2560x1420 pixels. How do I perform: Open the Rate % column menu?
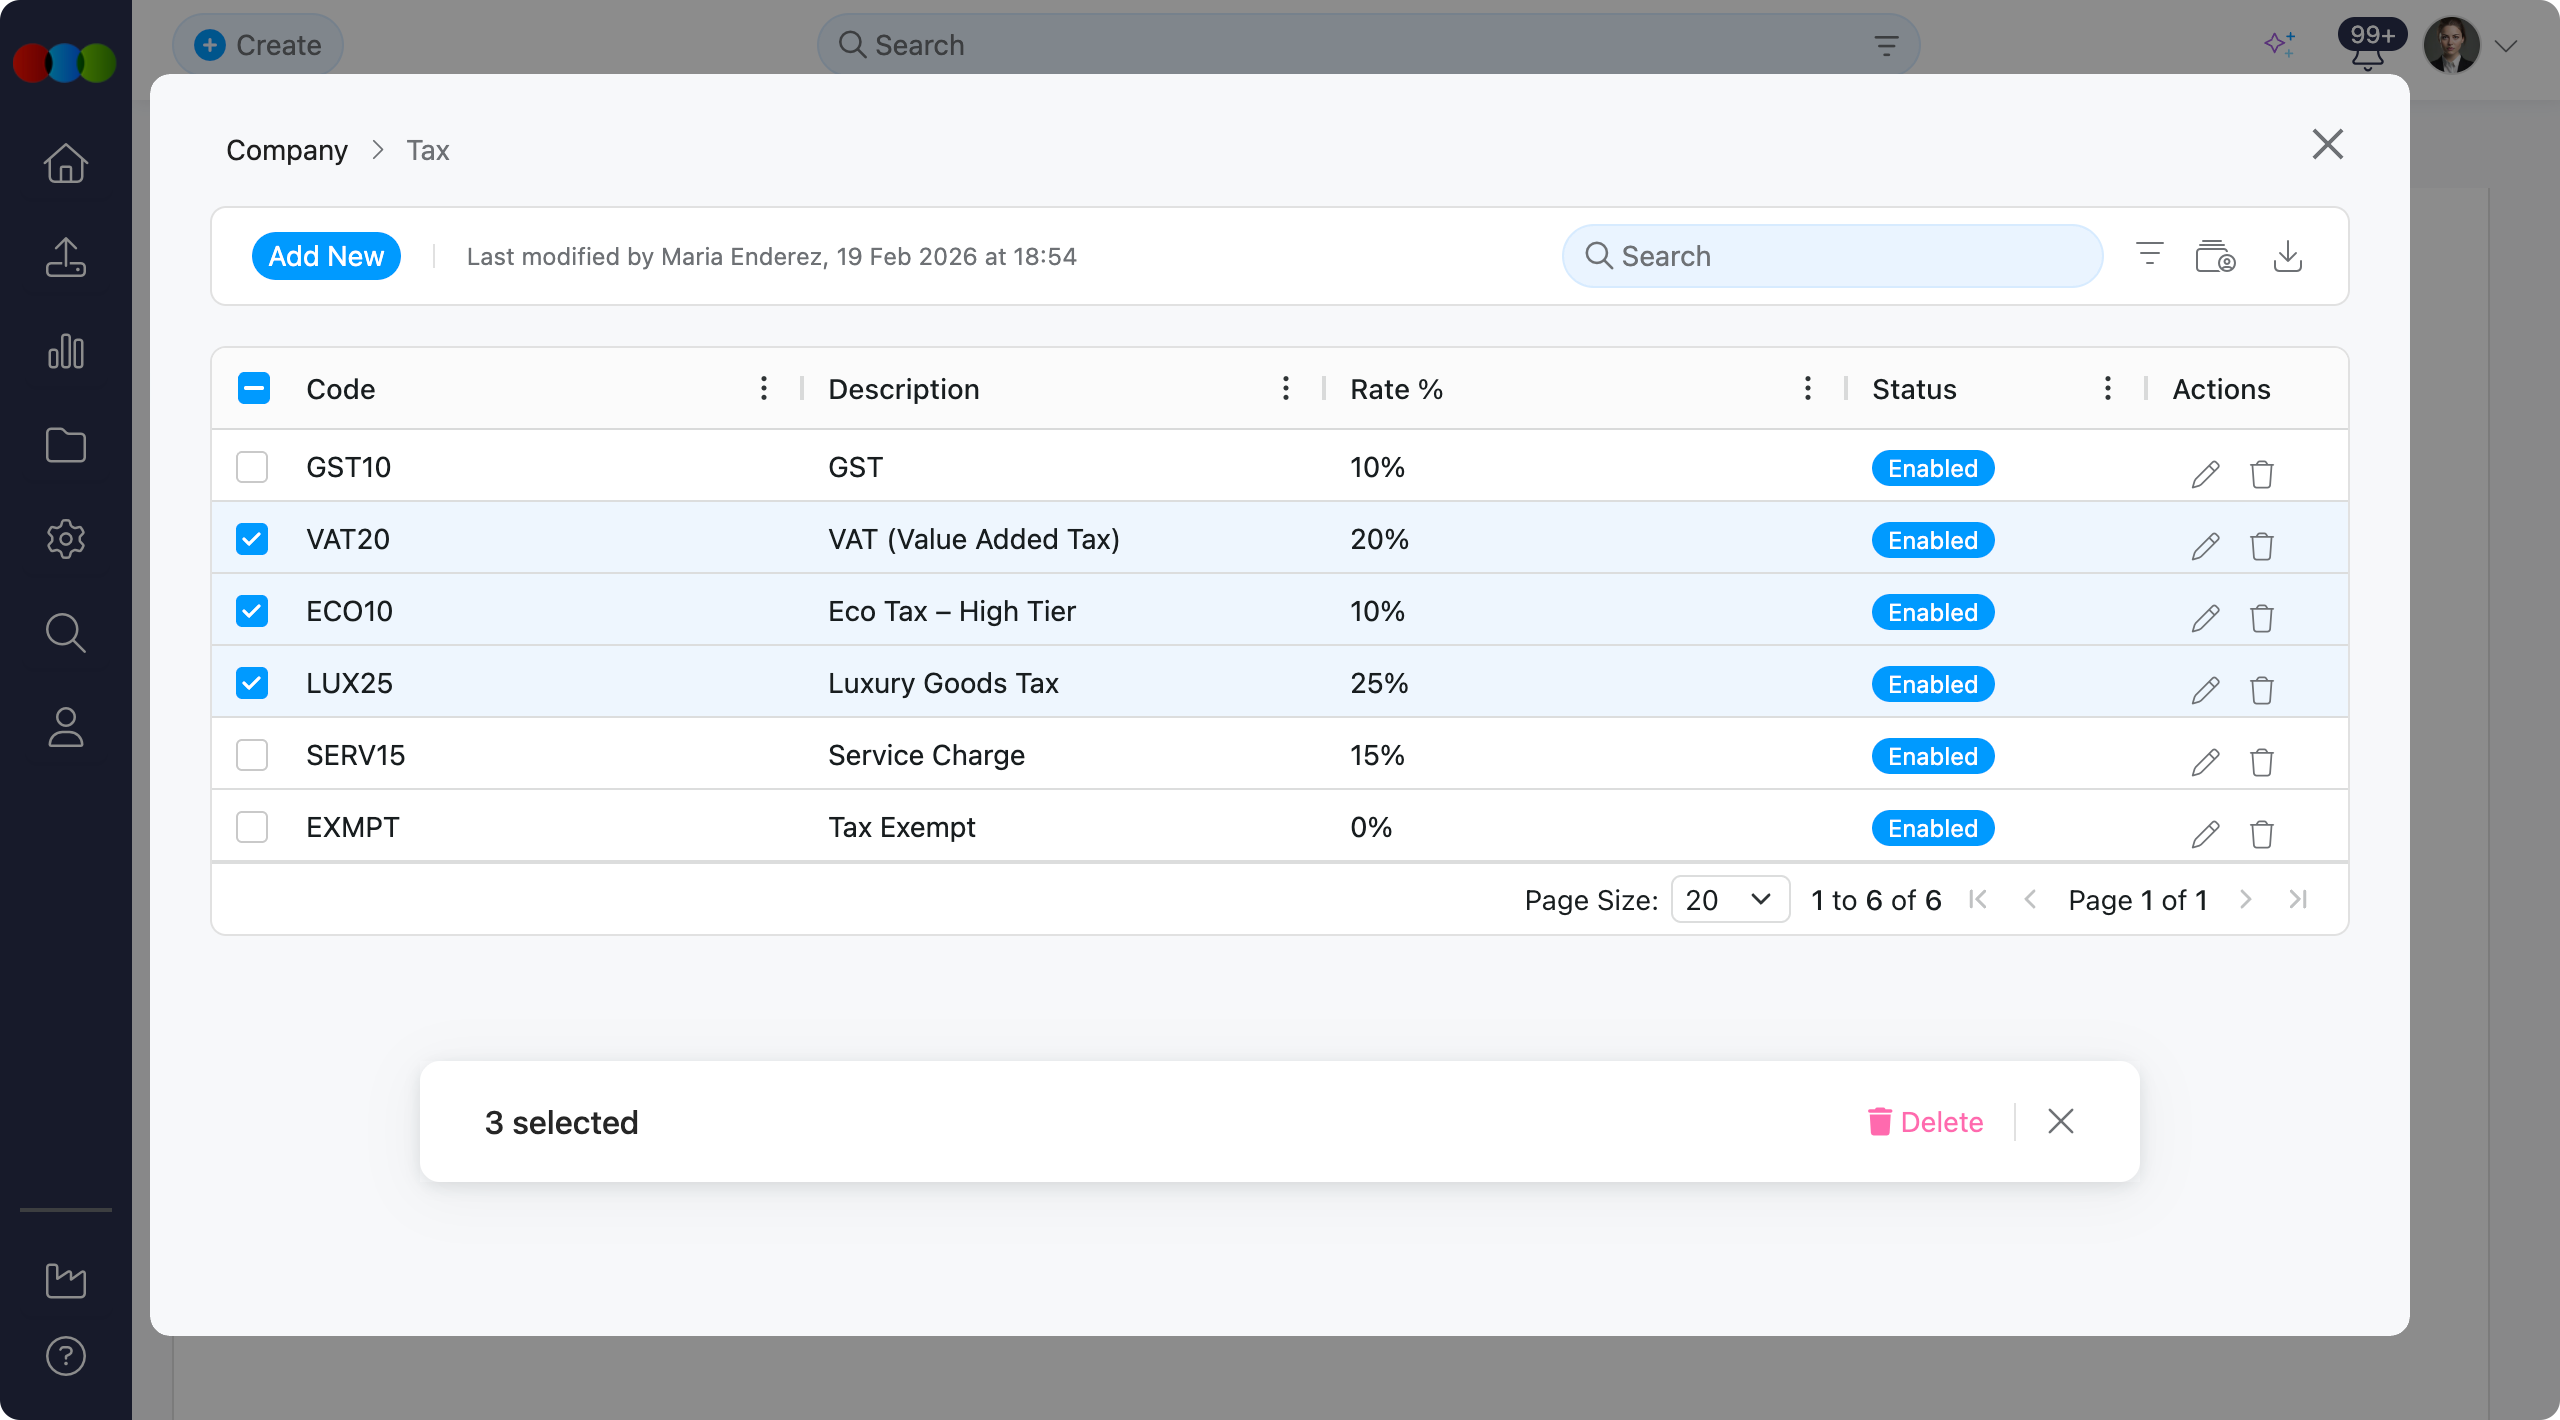[1807, 388]
